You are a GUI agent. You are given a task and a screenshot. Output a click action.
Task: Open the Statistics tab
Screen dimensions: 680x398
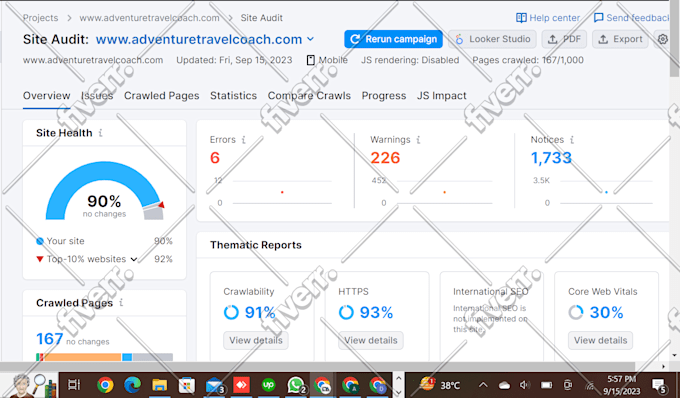[233, 95]
